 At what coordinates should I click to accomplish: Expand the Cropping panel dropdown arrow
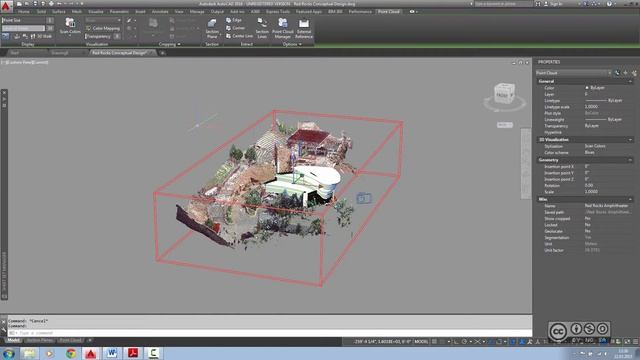click(x=179, y=44)
